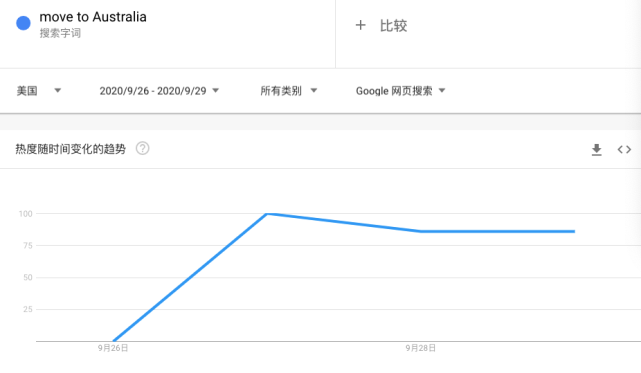641x373 pixels.
Task: Click the 9月28日 axis label
Action: (x=421, y=348)
